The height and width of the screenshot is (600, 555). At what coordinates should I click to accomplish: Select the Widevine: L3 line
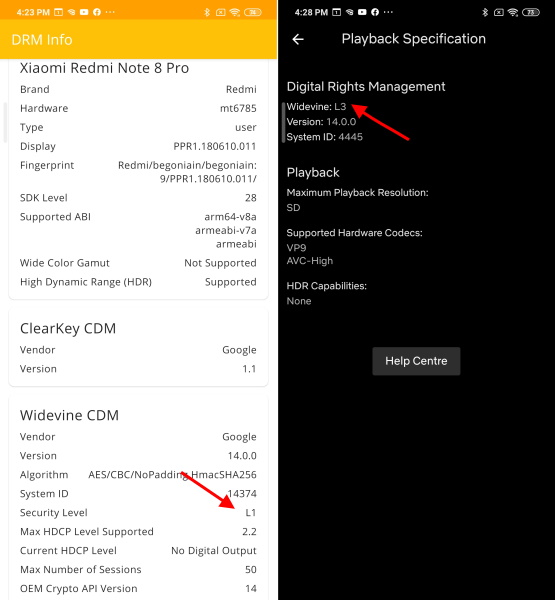(x=316, y=107)
